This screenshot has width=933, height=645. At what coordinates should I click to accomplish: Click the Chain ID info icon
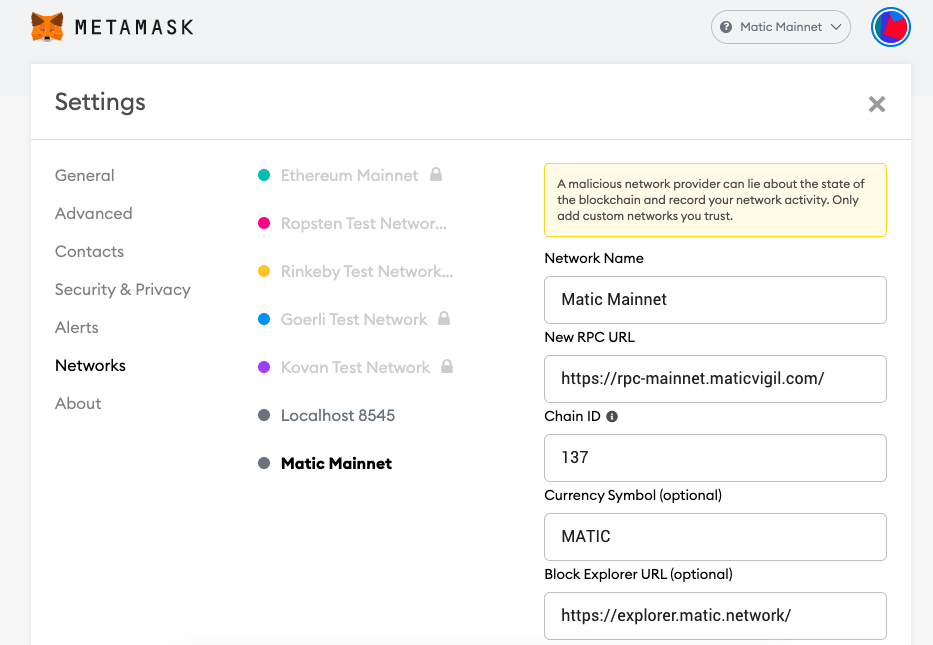(612, 417)
